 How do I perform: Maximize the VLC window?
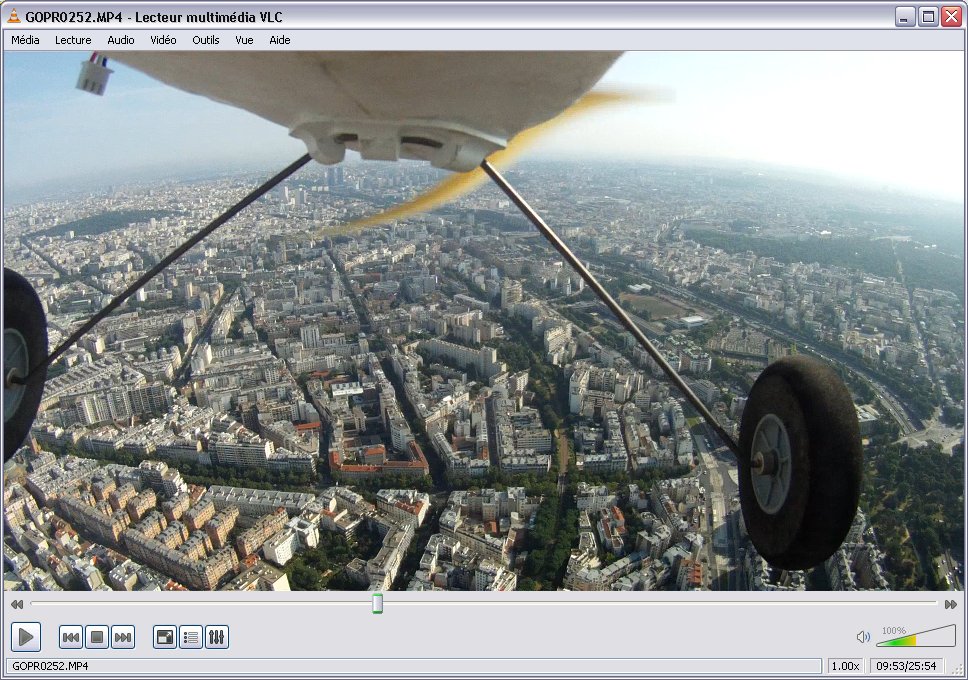pyautogui.click(x=928, y=17)
